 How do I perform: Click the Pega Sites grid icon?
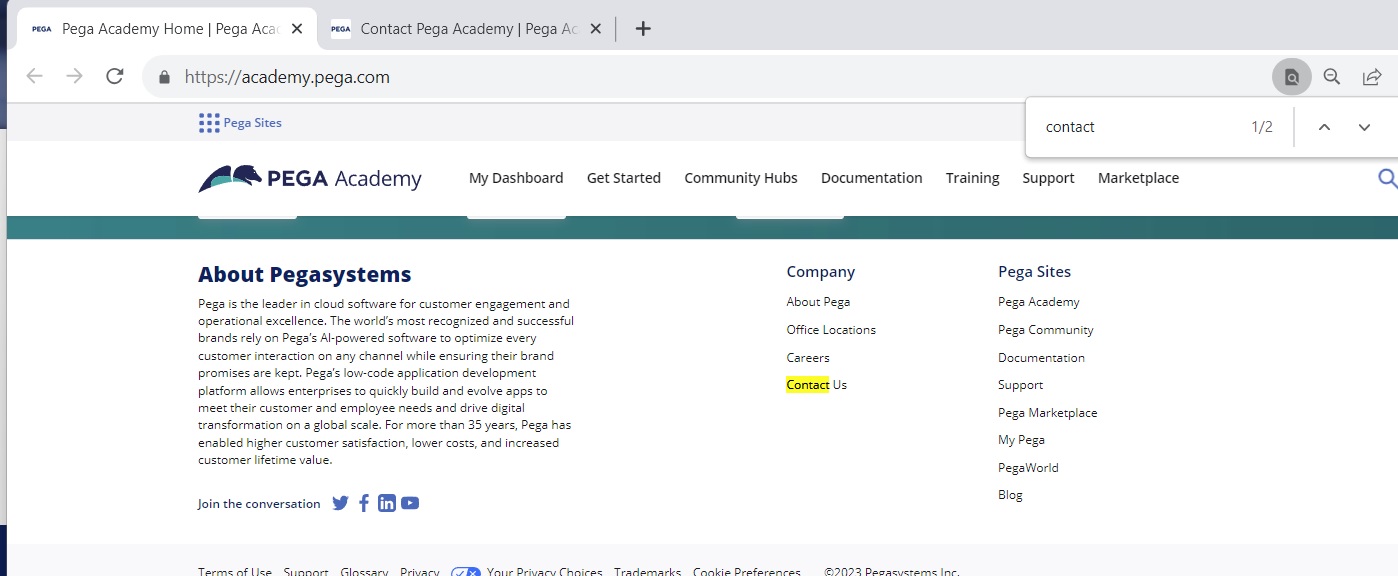(209, 123)
